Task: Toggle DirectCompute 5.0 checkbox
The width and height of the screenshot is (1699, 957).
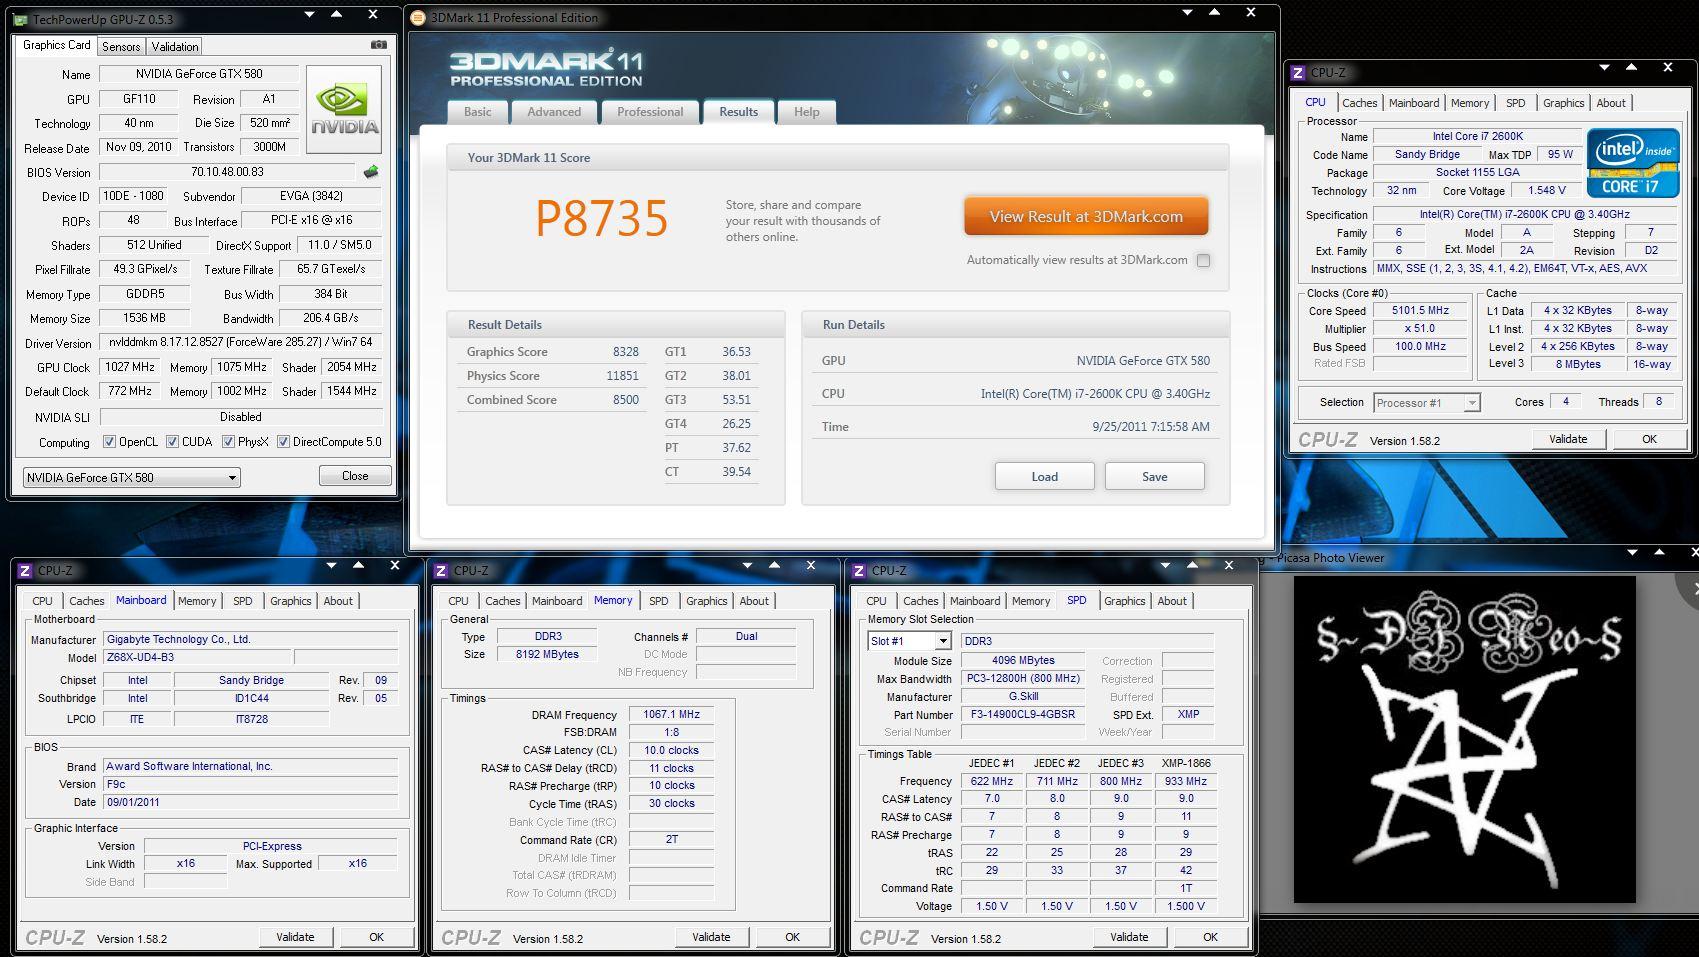Action: tap(283, 442)
